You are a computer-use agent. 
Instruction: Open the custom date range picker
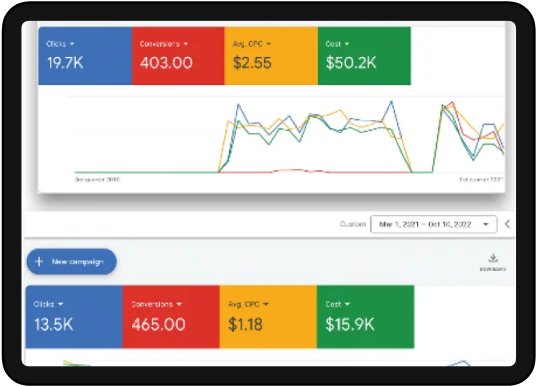click(433, 224)
